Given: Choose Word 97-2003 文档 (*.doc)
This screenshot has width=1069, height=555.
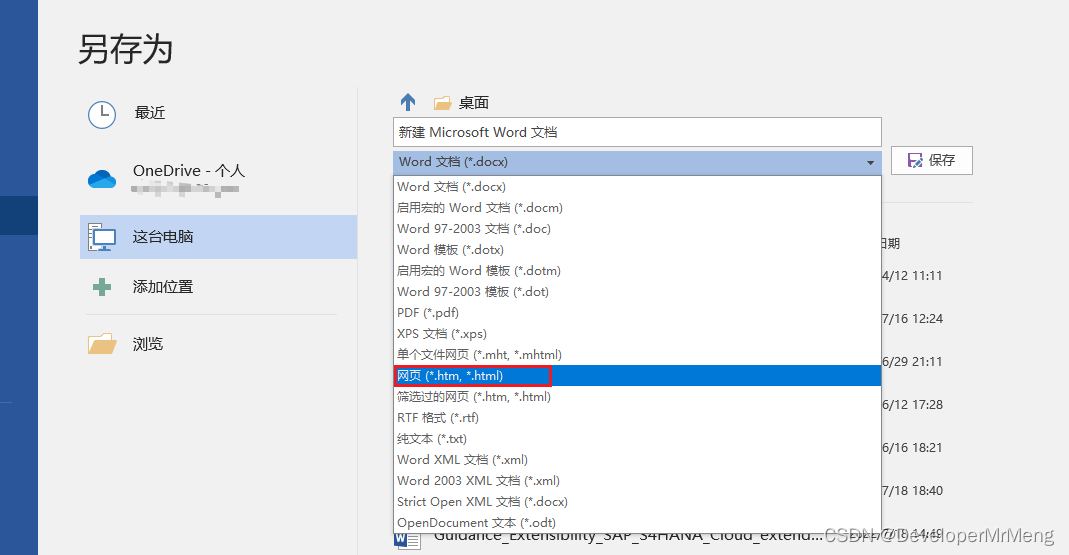Looking at the screenshot, I should pos(637,229).
